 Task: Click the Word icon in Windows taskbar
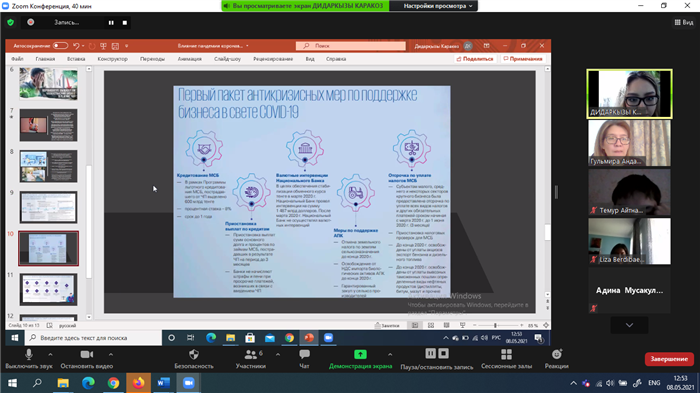(x=163, y=383)
